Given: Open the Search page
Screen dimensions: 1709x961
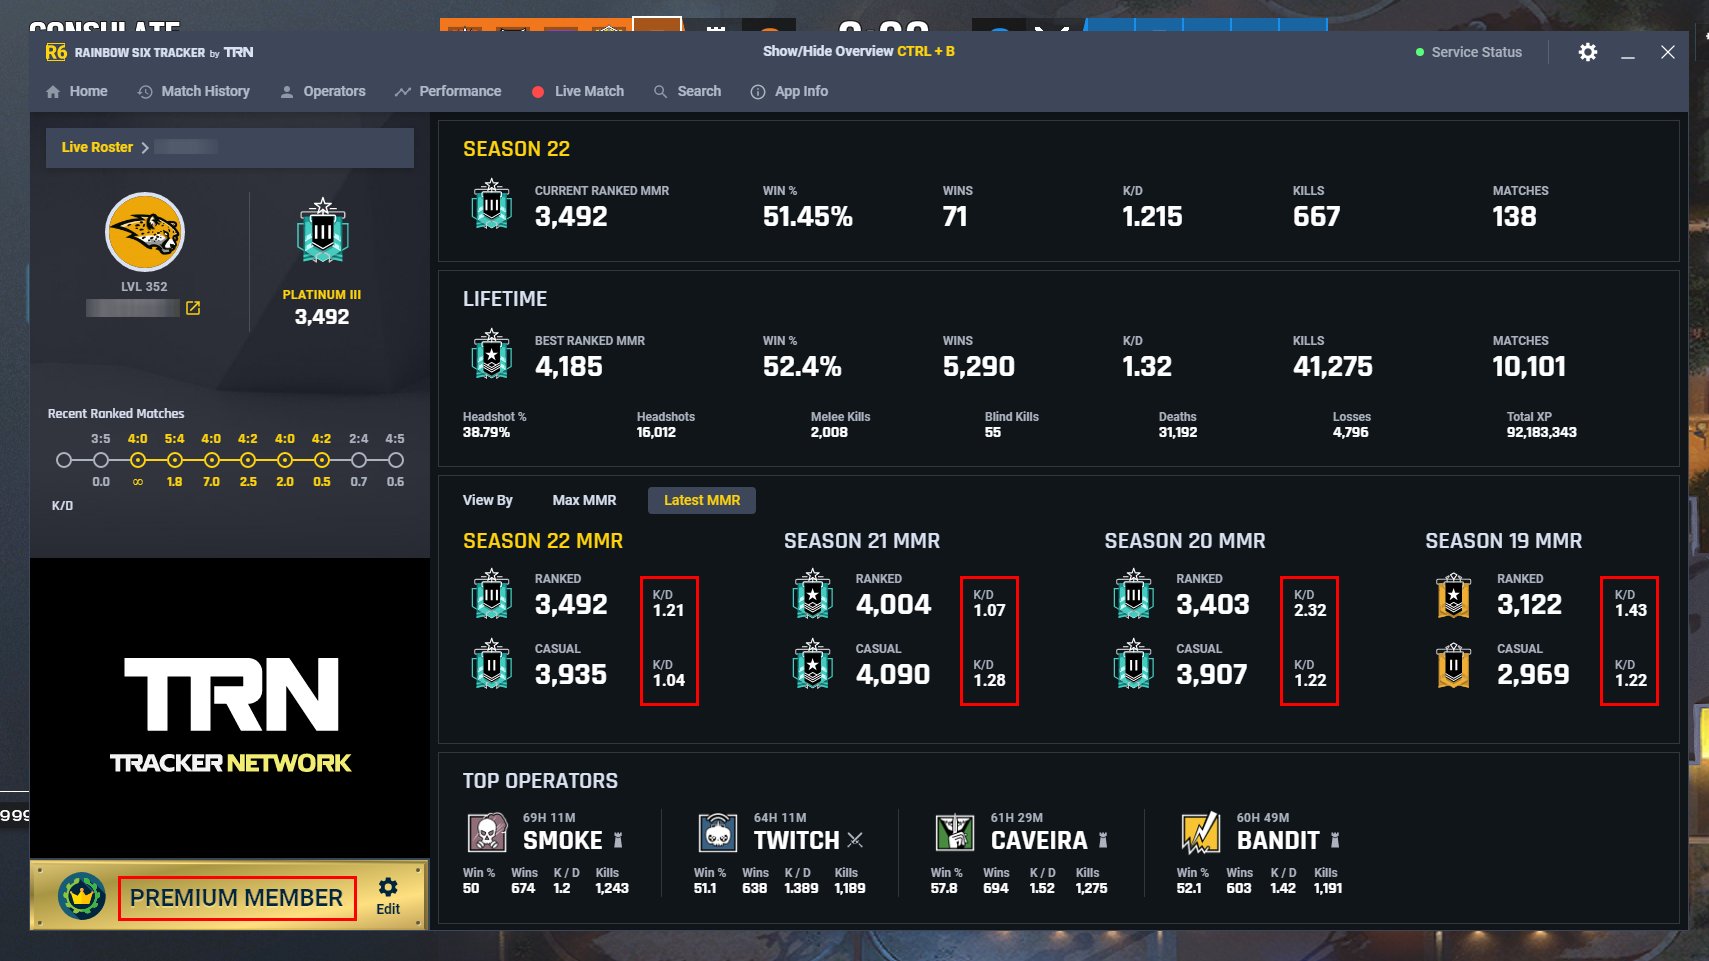Looking at the screenshot, I should (x=687, y=91).
